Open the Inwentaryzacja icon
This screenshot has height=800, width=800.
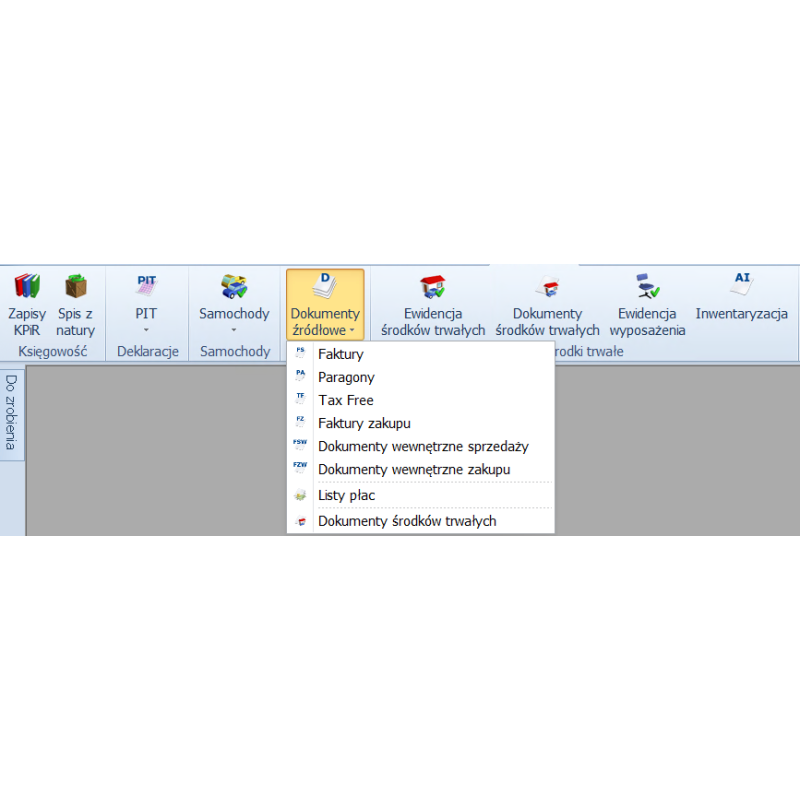741,286
